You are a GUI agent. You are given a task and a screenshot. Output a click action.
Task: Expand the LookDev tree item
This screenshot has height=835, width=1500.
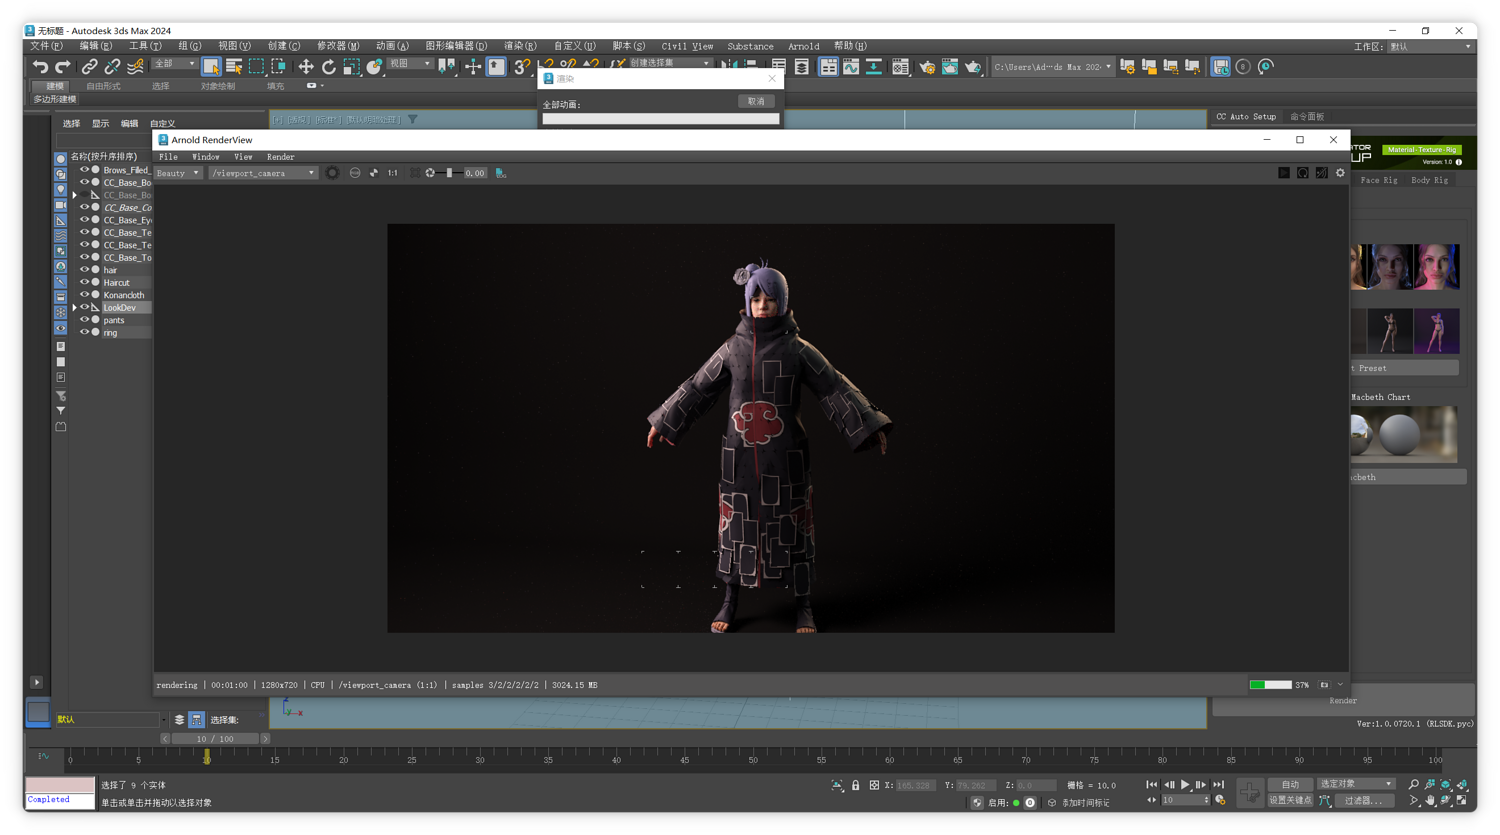pyautogui.click(x=75, y=308)
